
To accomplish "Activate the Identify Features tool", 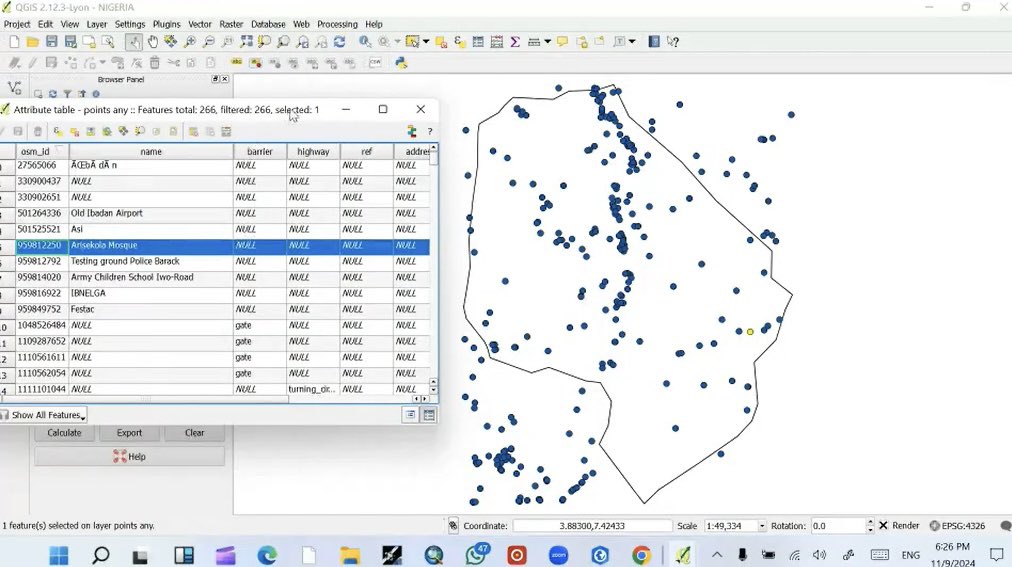I will 365,42.
